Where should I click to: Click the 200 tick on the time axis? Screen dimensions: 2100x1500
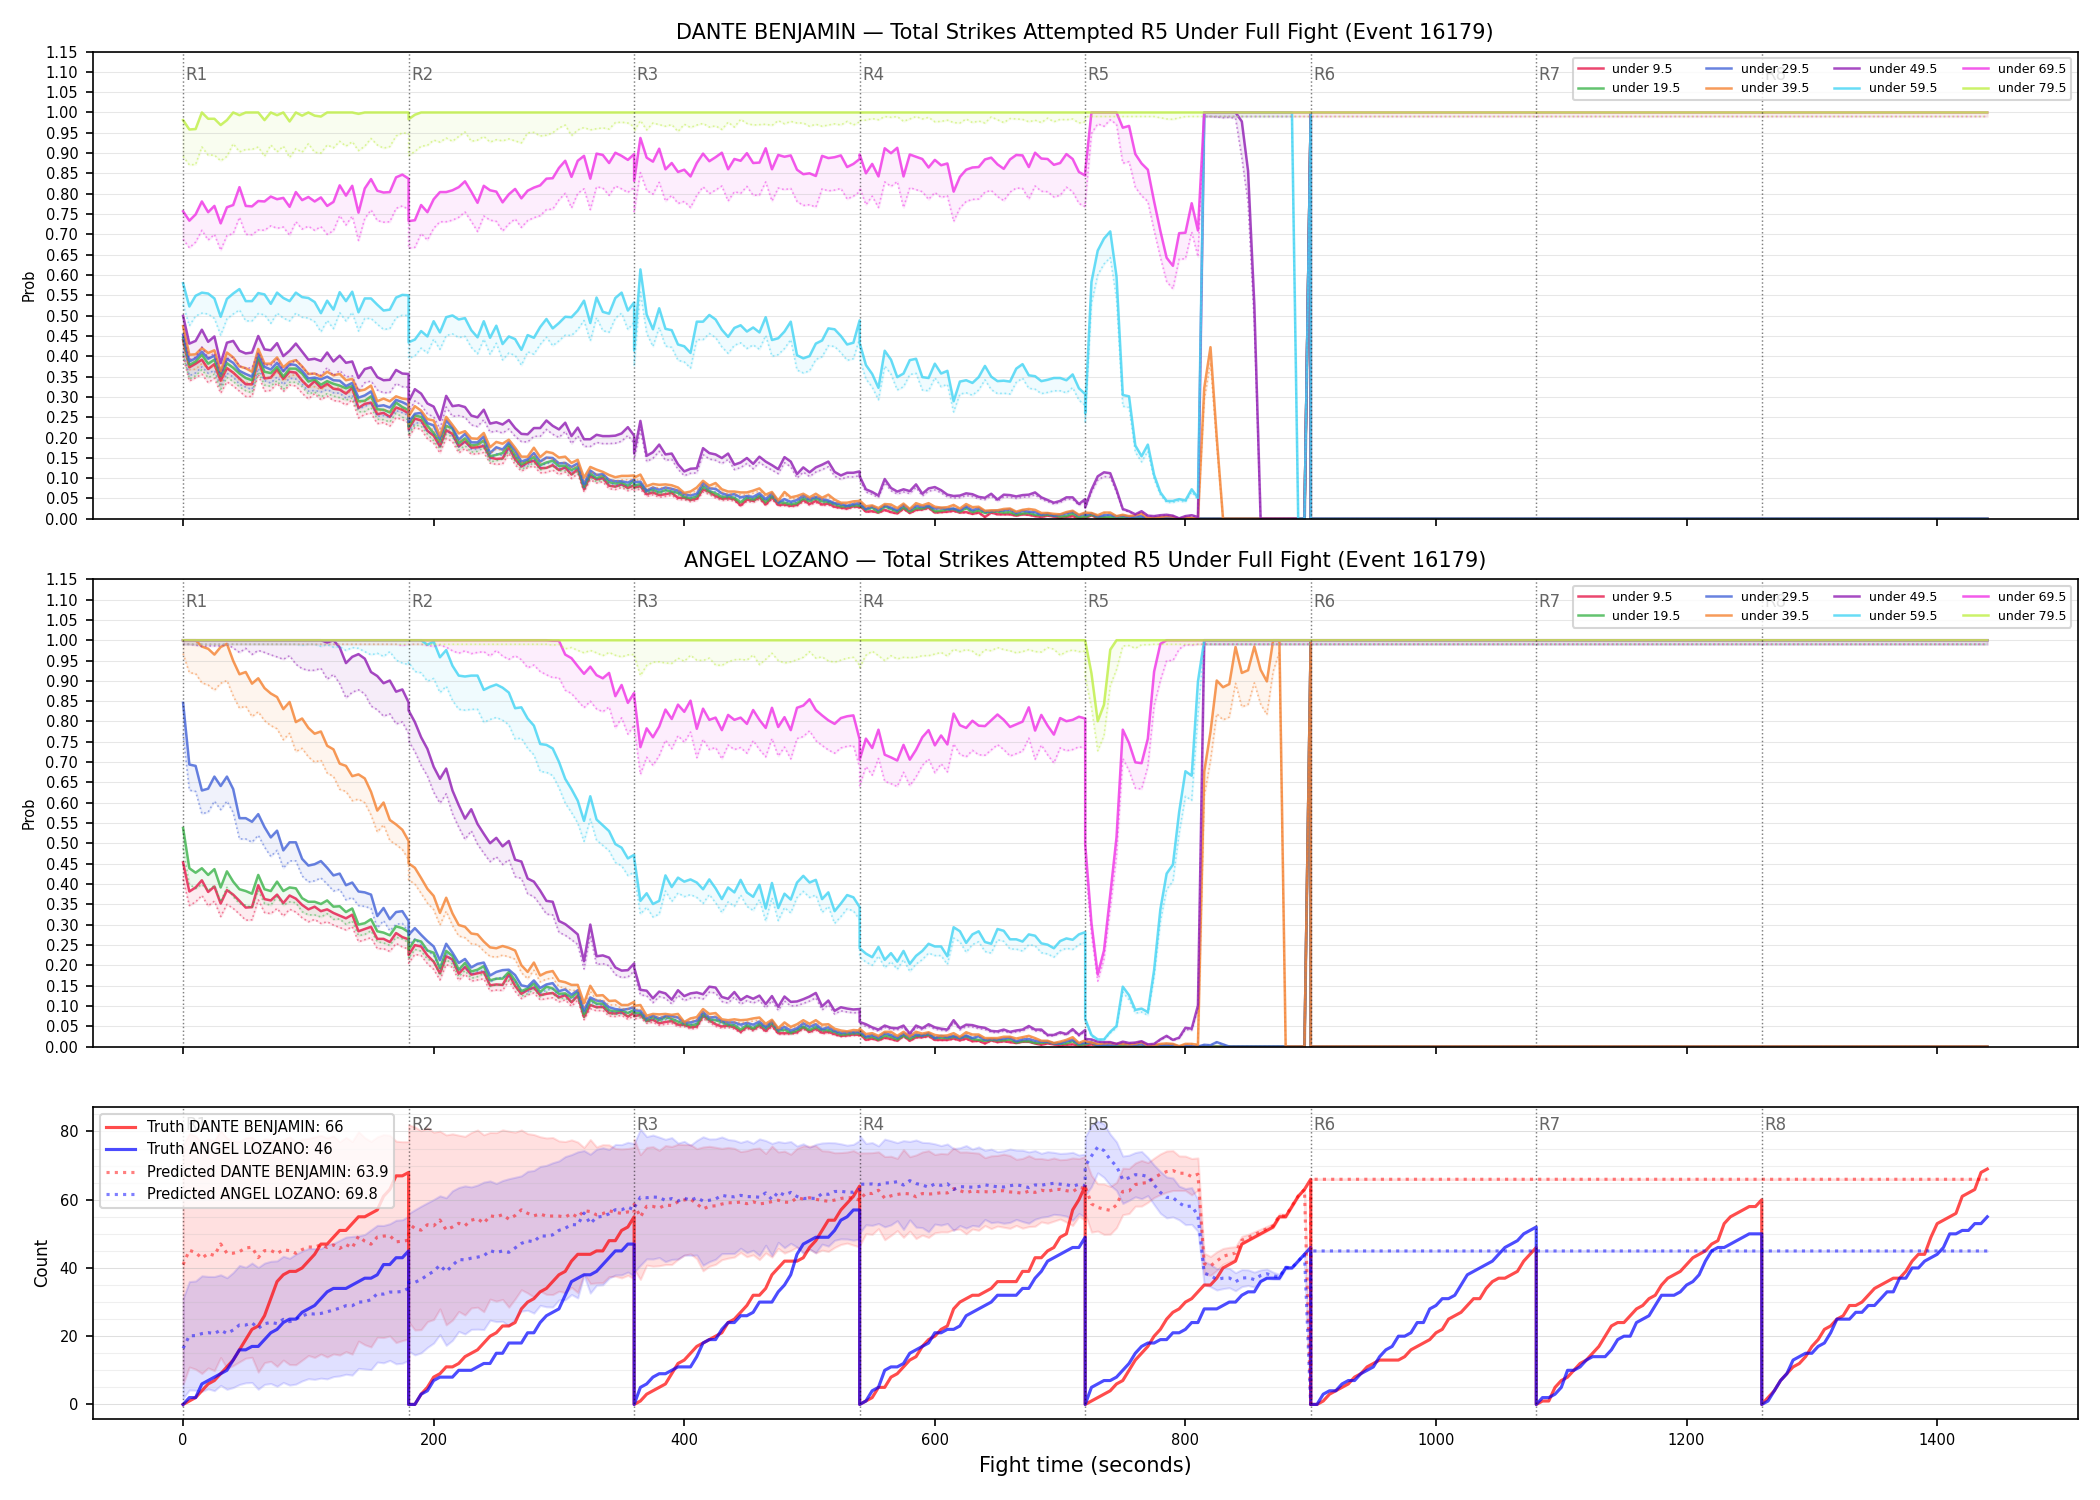[433, 1440]
